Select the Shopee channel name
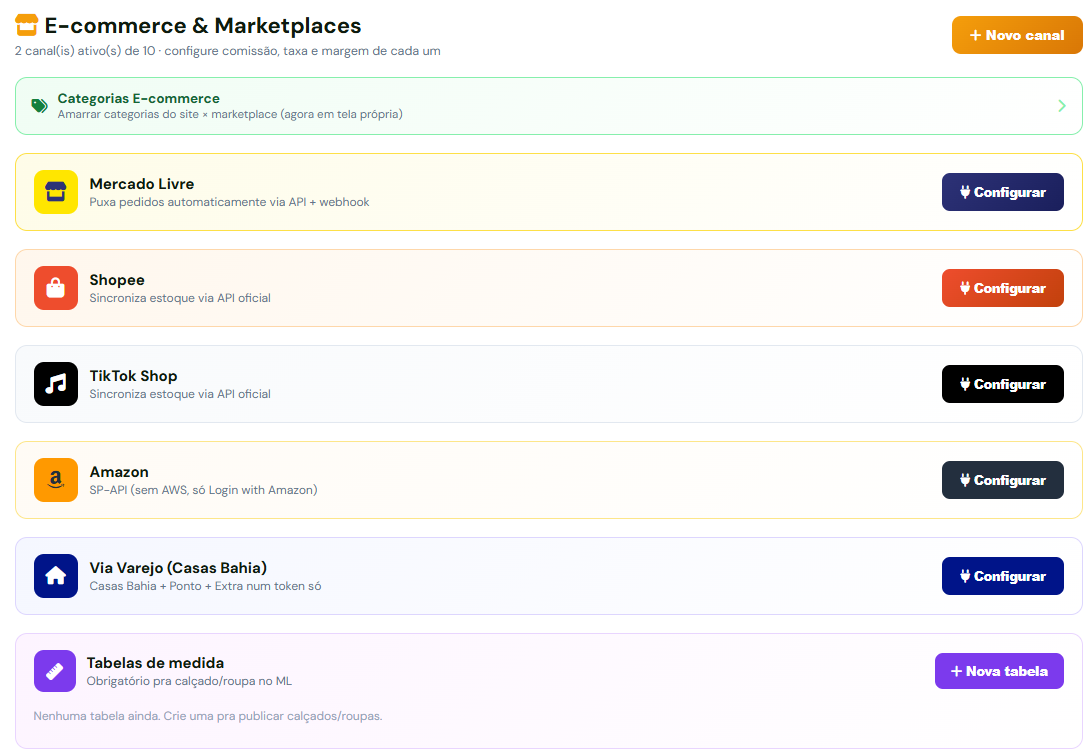 coord(117,280)
